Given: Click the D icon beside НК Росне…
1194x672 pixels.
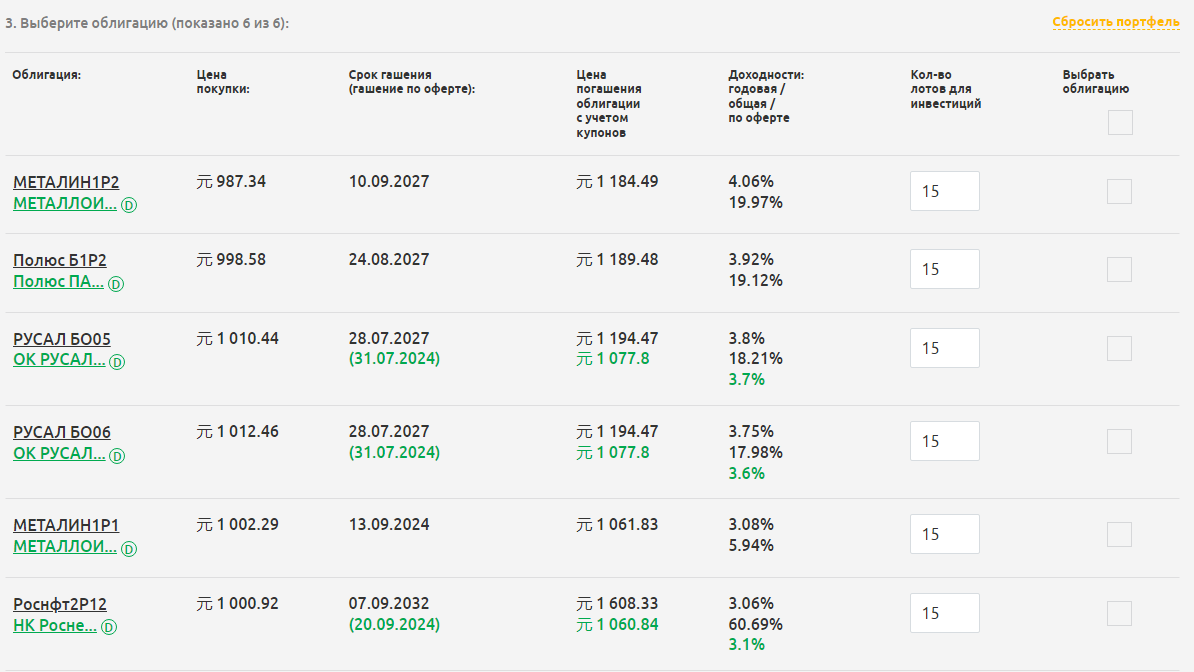Looking at the screenshot, I should coord(109,627).
